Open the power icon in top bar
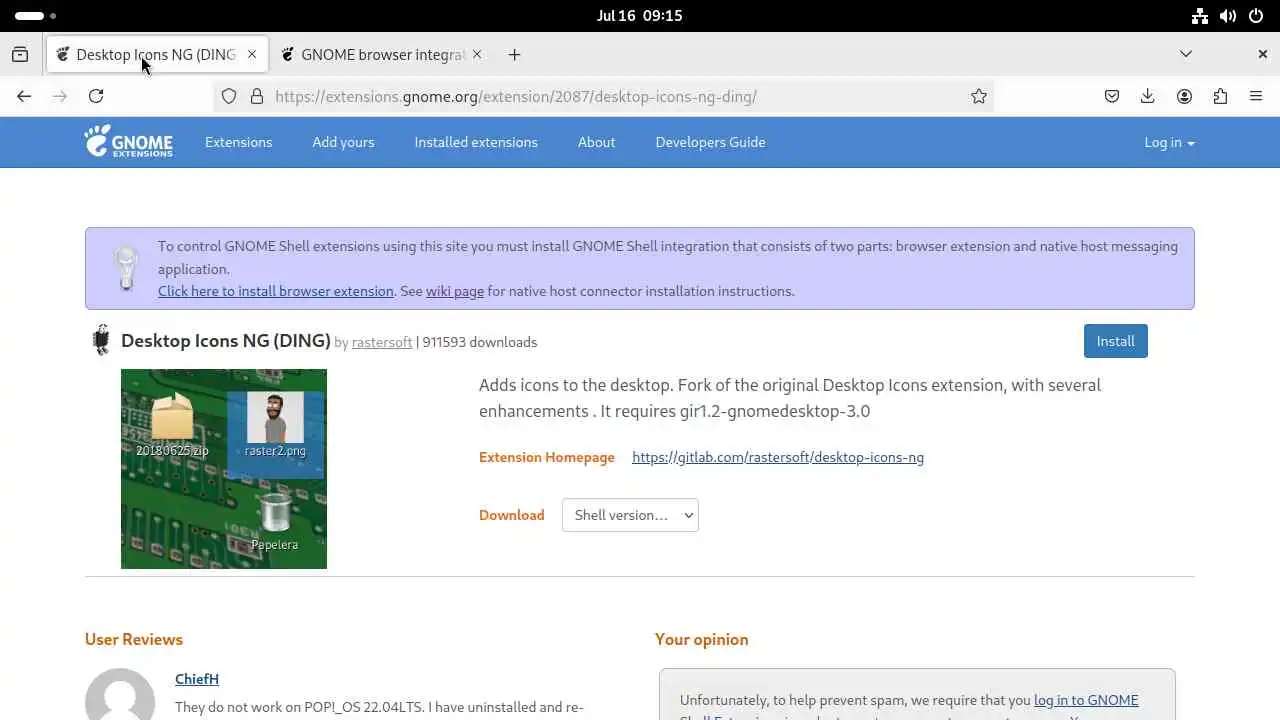The image size is (1280, 720). [1256, 16]
